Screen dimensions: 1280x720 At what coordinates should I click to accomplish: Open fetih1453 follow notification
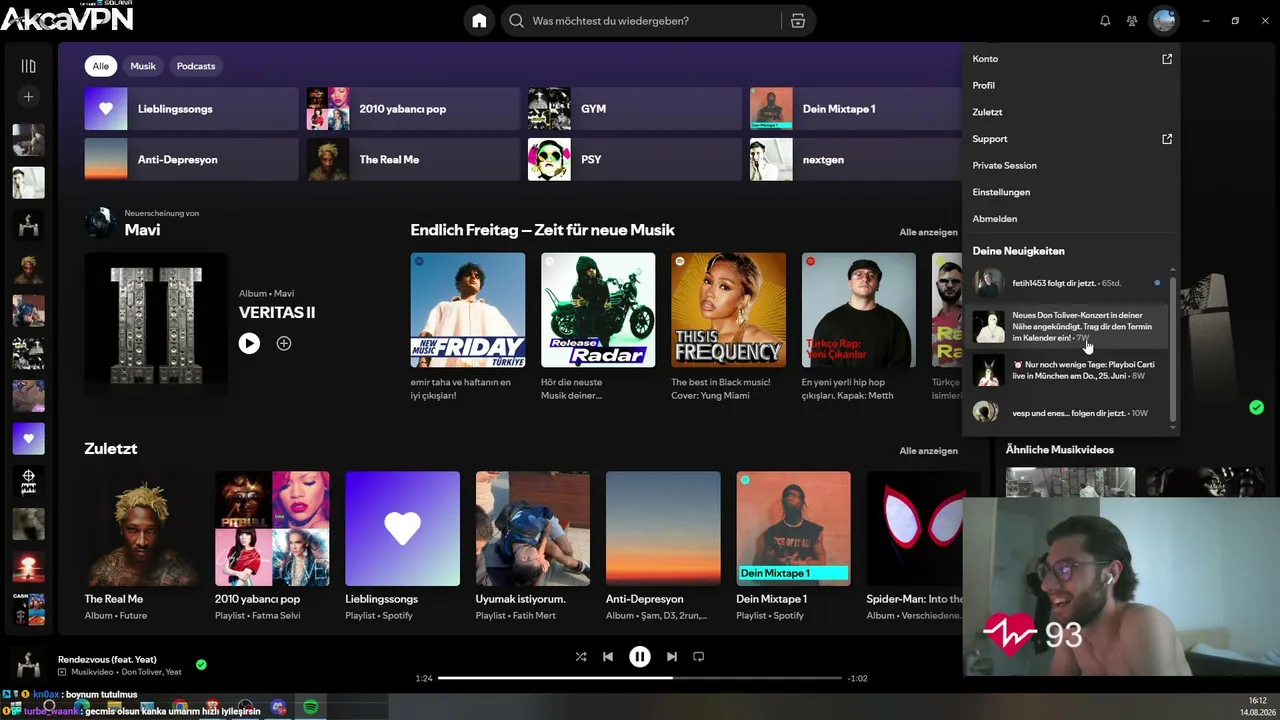pyautogui.click(x=1066, y=284)
